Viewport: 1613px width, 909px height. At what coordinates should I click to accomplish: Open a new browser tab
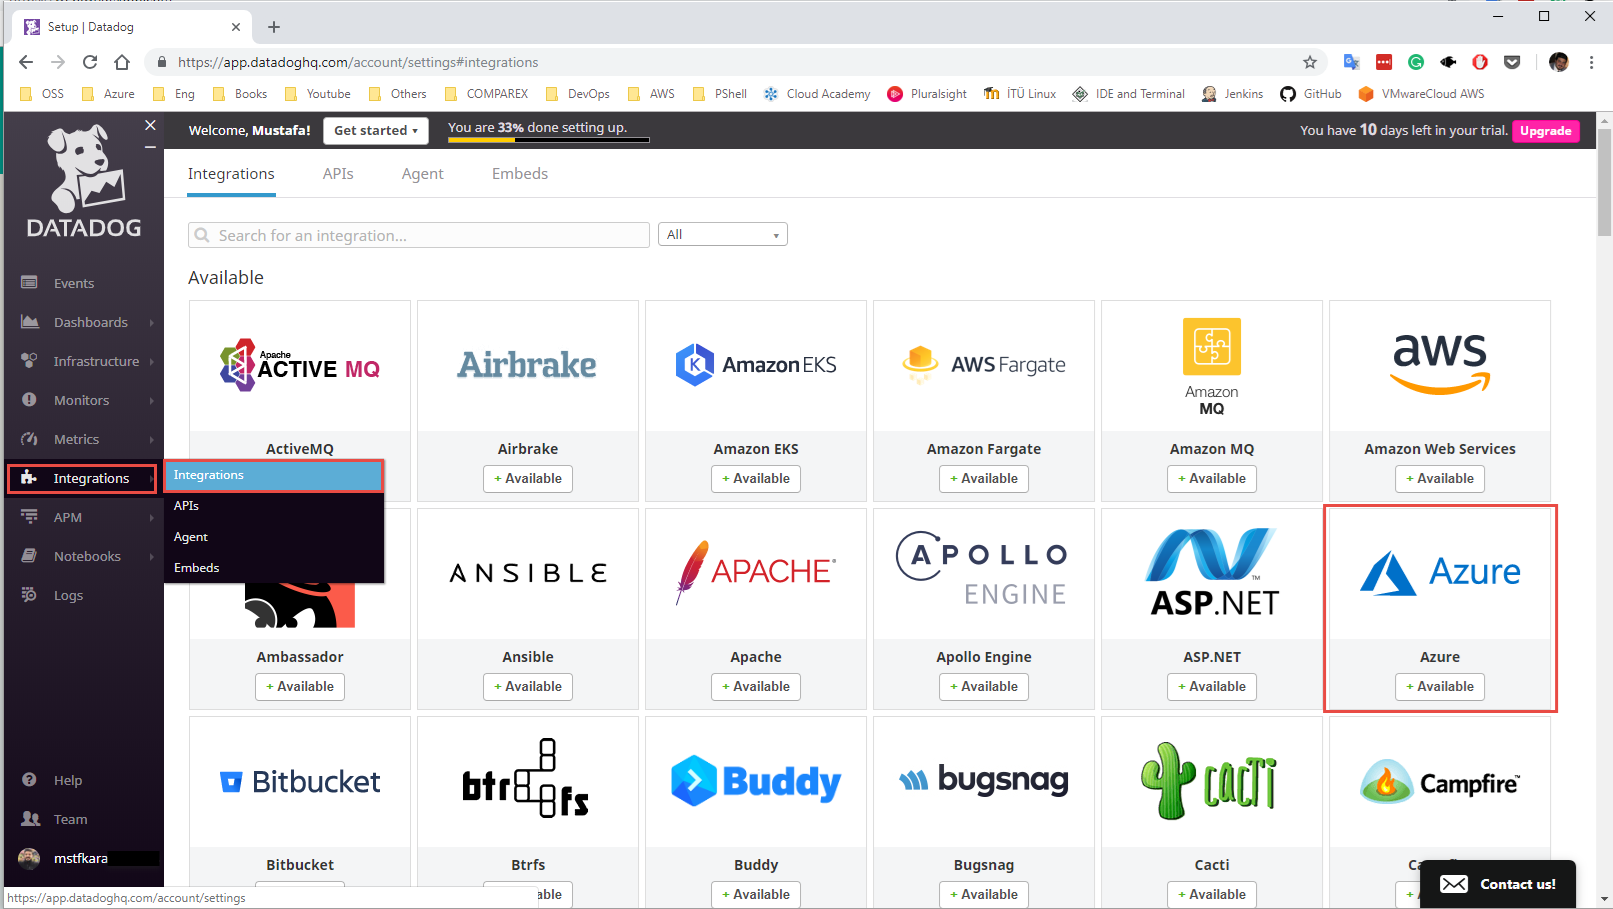click(274, 27)
